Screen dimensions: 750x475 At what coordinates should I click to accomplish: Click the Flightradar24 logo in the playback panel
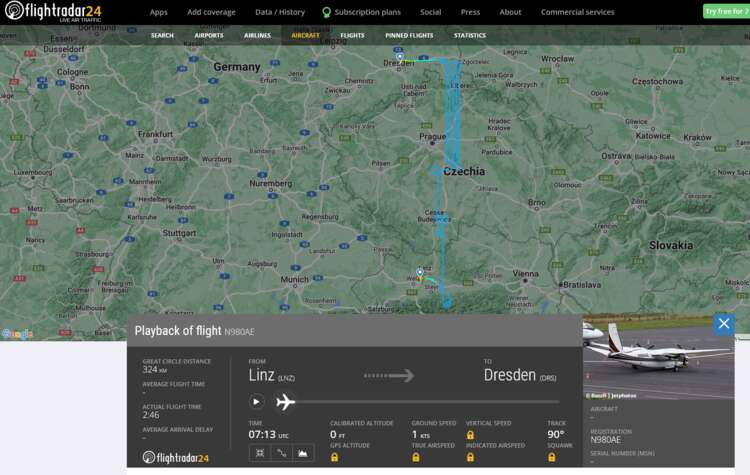pos(176,457)
